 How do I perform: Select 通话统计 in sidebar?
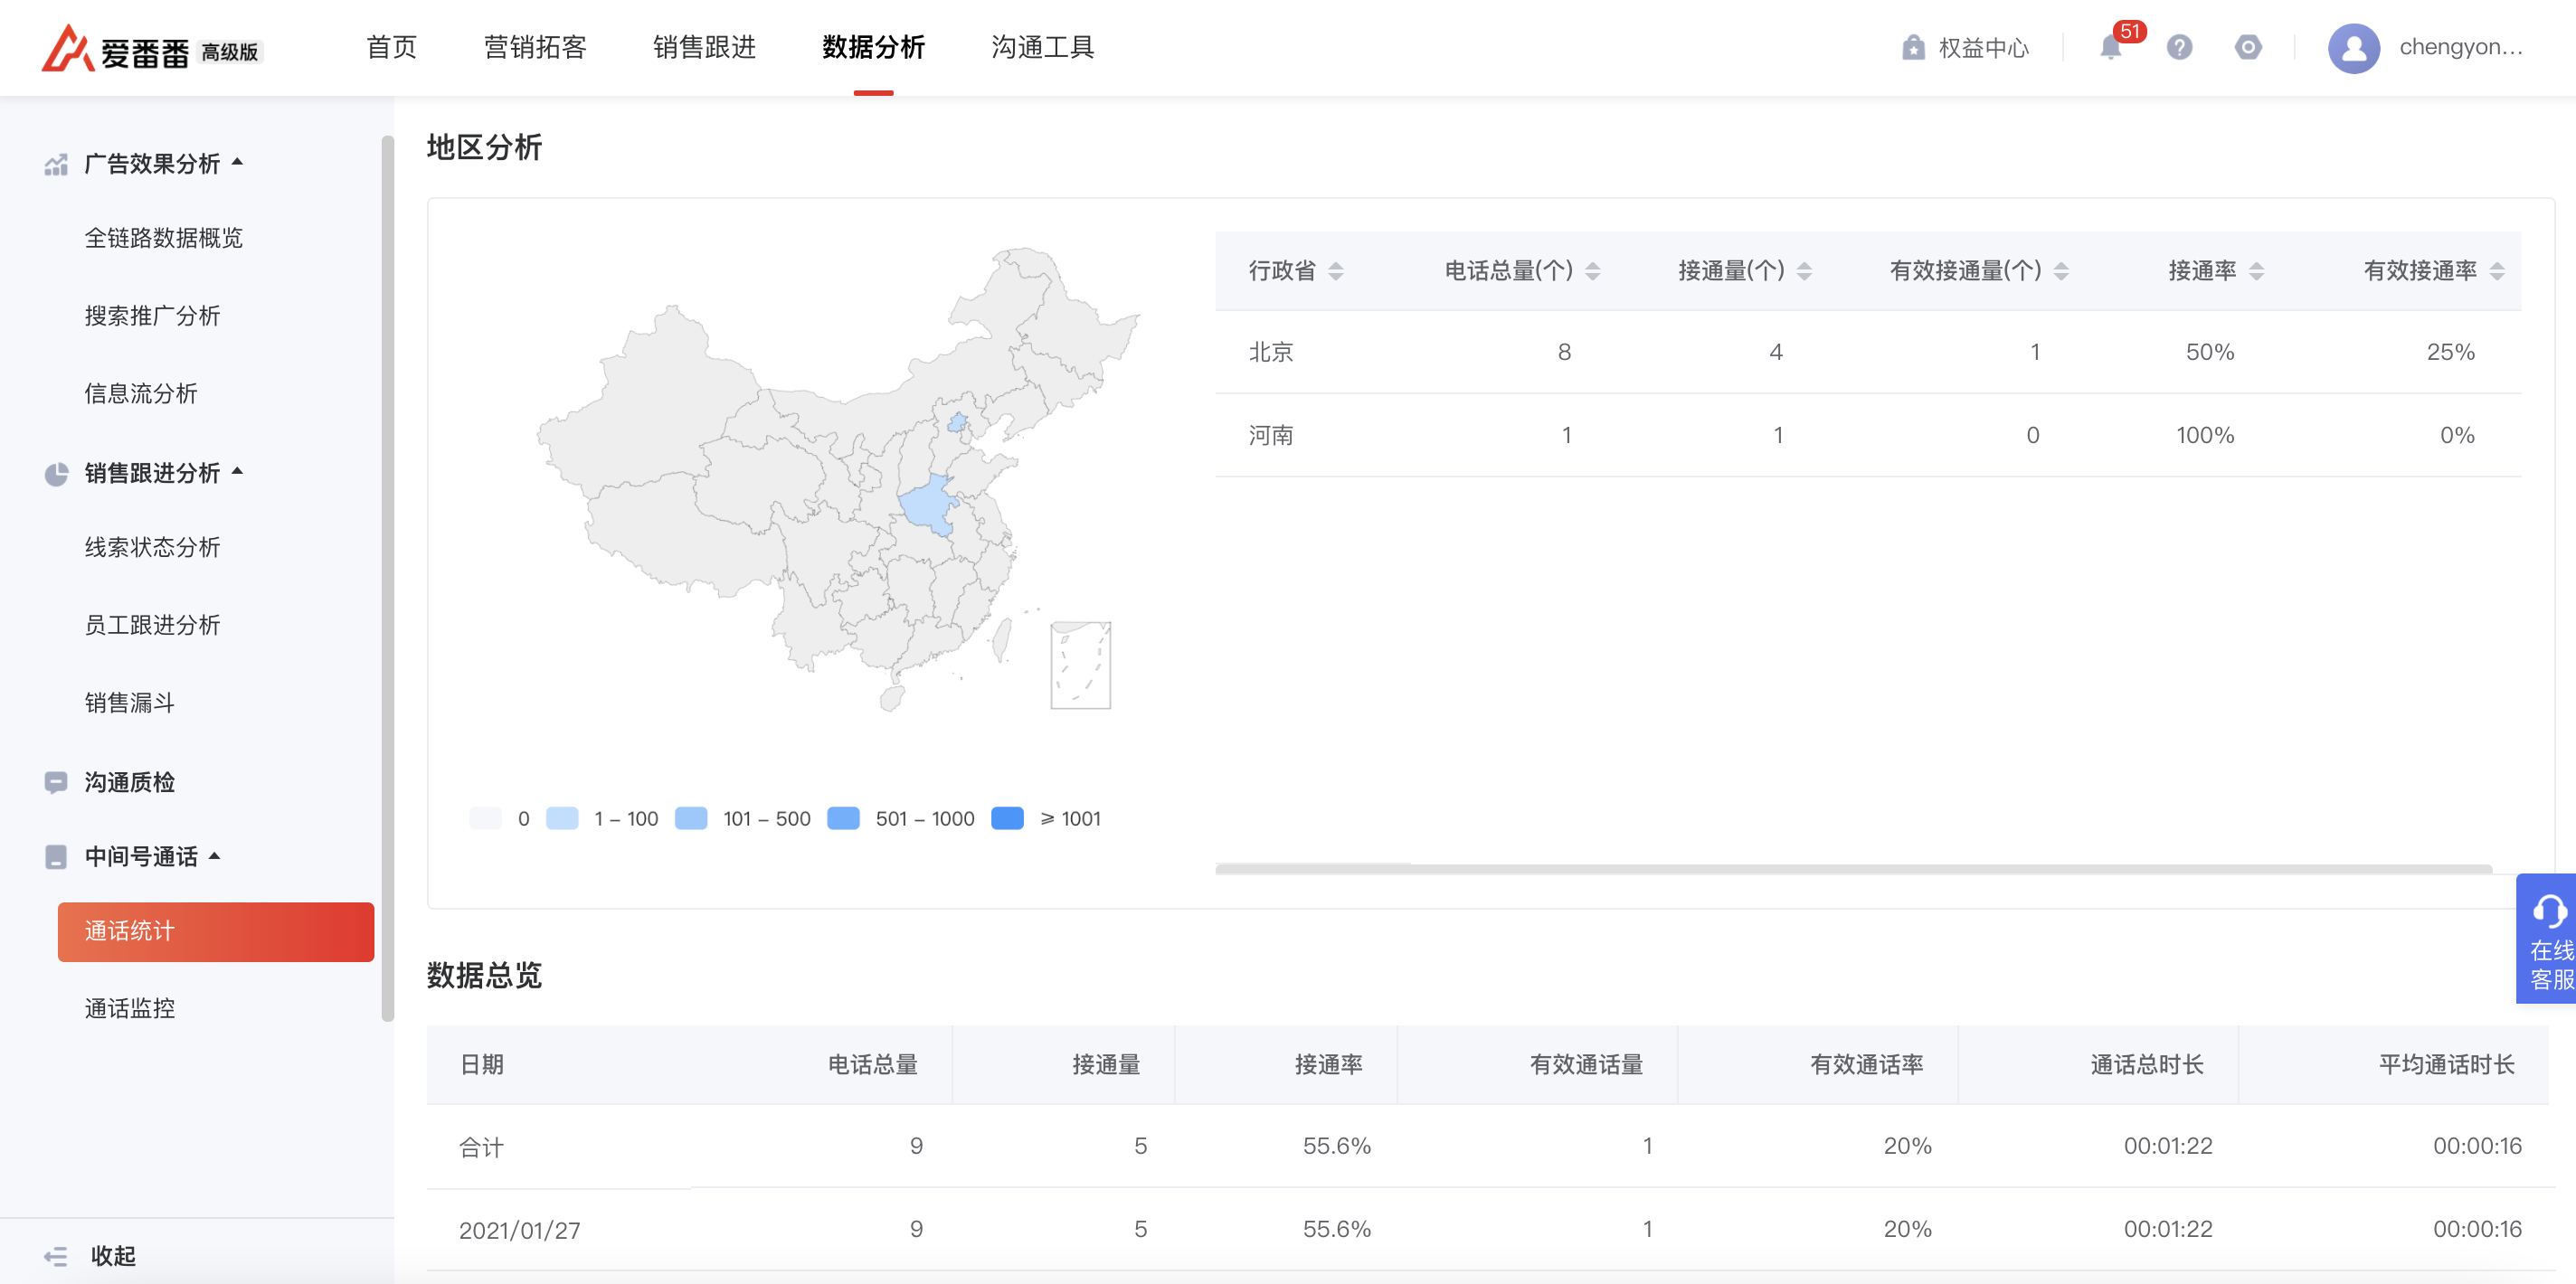point(216,932)
